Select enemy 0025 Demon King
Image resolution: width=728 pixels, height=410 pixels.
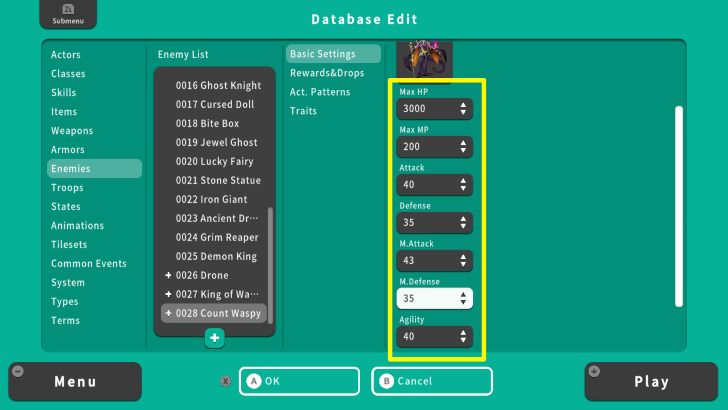(216, 257)
